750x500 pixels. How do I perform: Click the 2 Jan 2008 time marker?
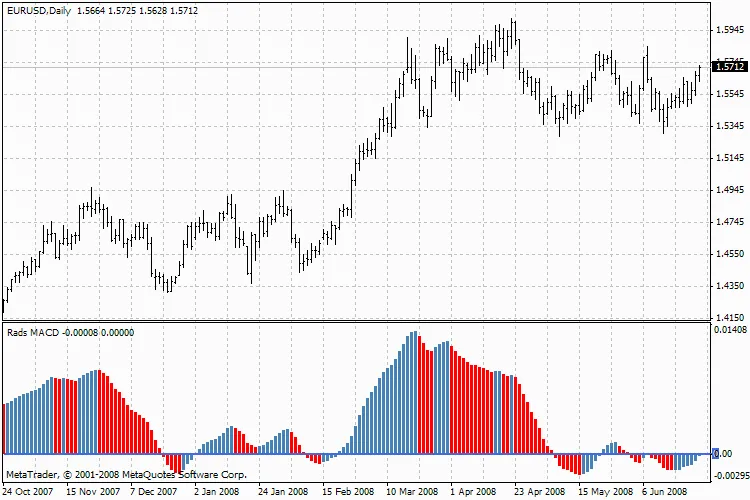pos(217,492)
